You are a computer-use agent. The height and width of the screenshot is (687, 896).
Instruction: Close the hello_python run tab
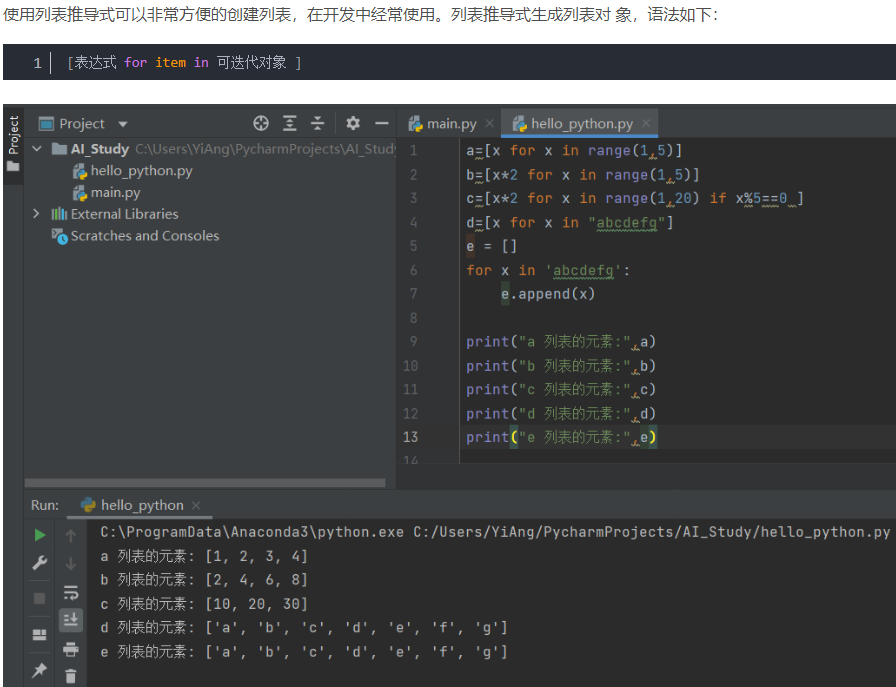[x=196, y=505]
